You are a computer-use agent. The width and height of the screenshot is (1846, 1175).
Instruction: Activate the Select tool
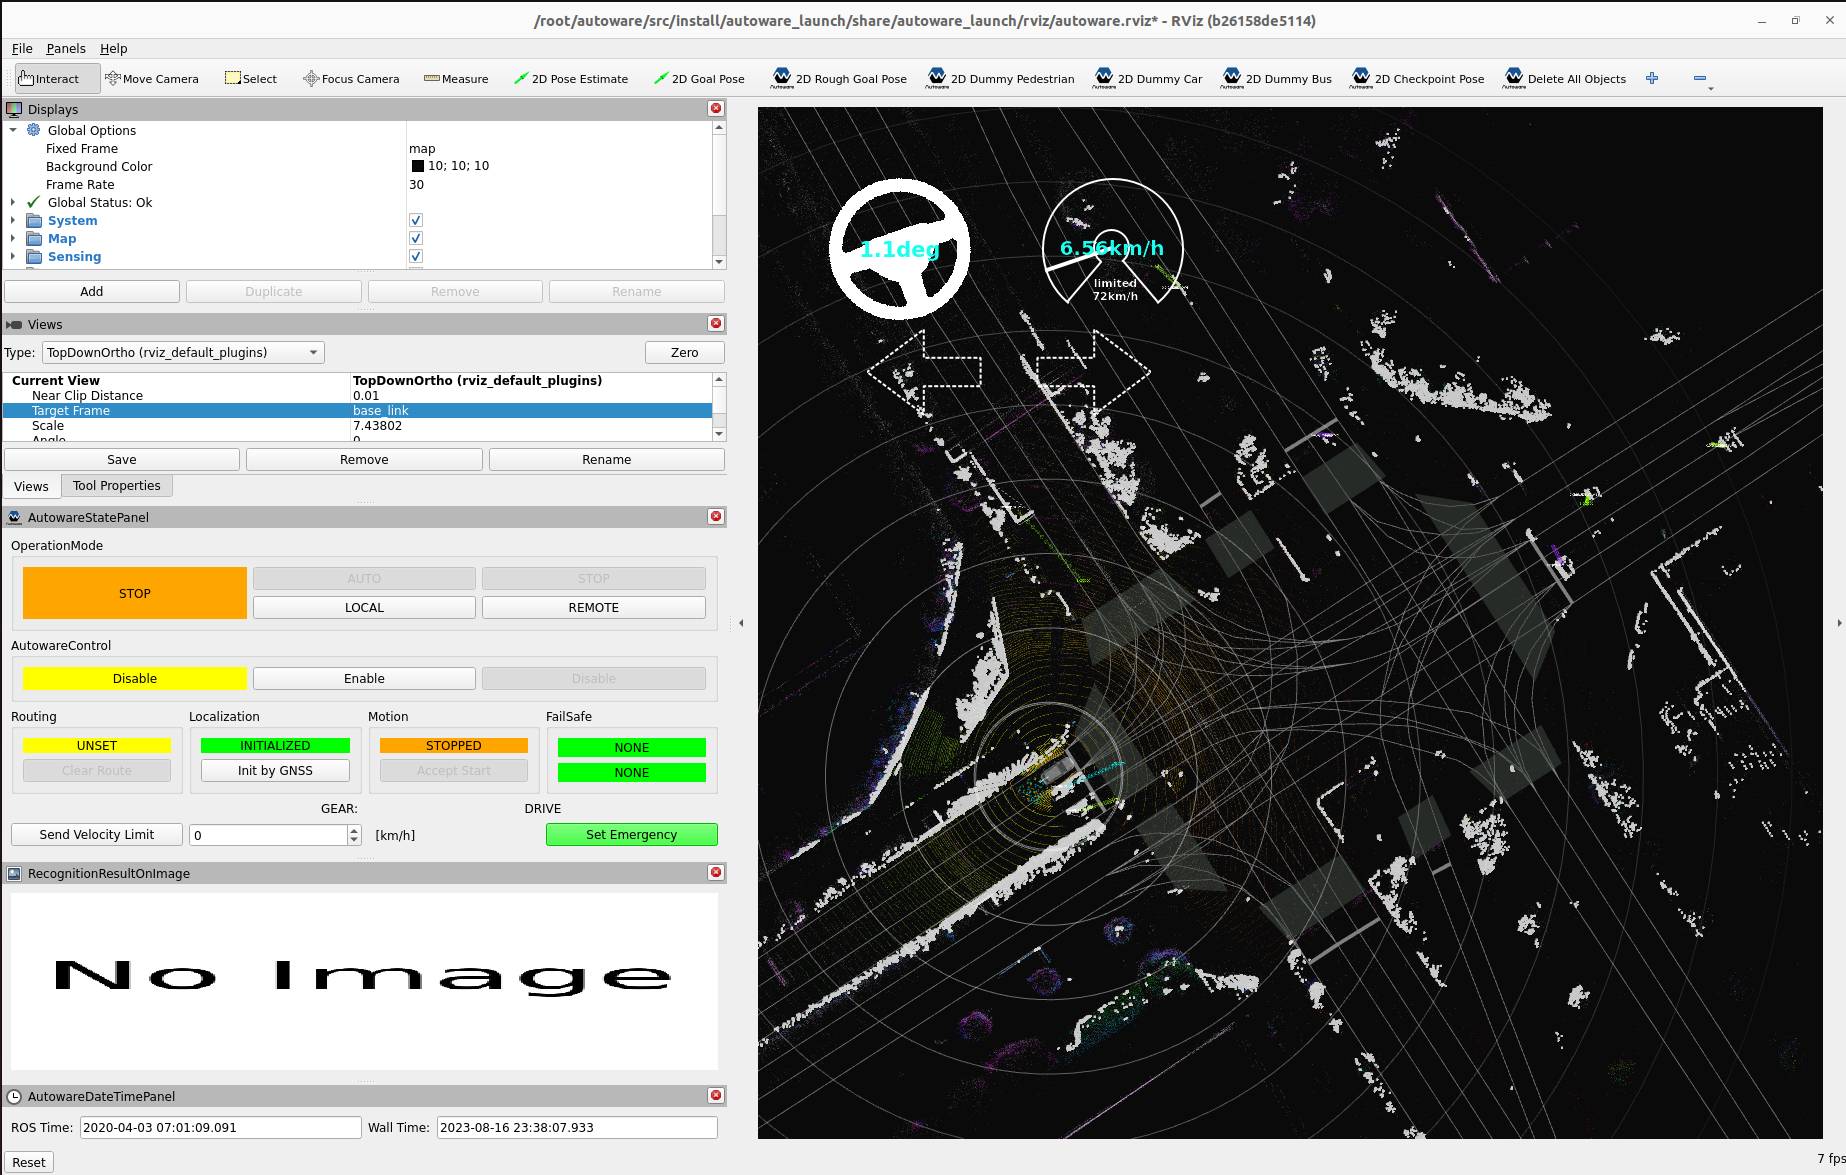pyautogui.click(x=251, y=79)
